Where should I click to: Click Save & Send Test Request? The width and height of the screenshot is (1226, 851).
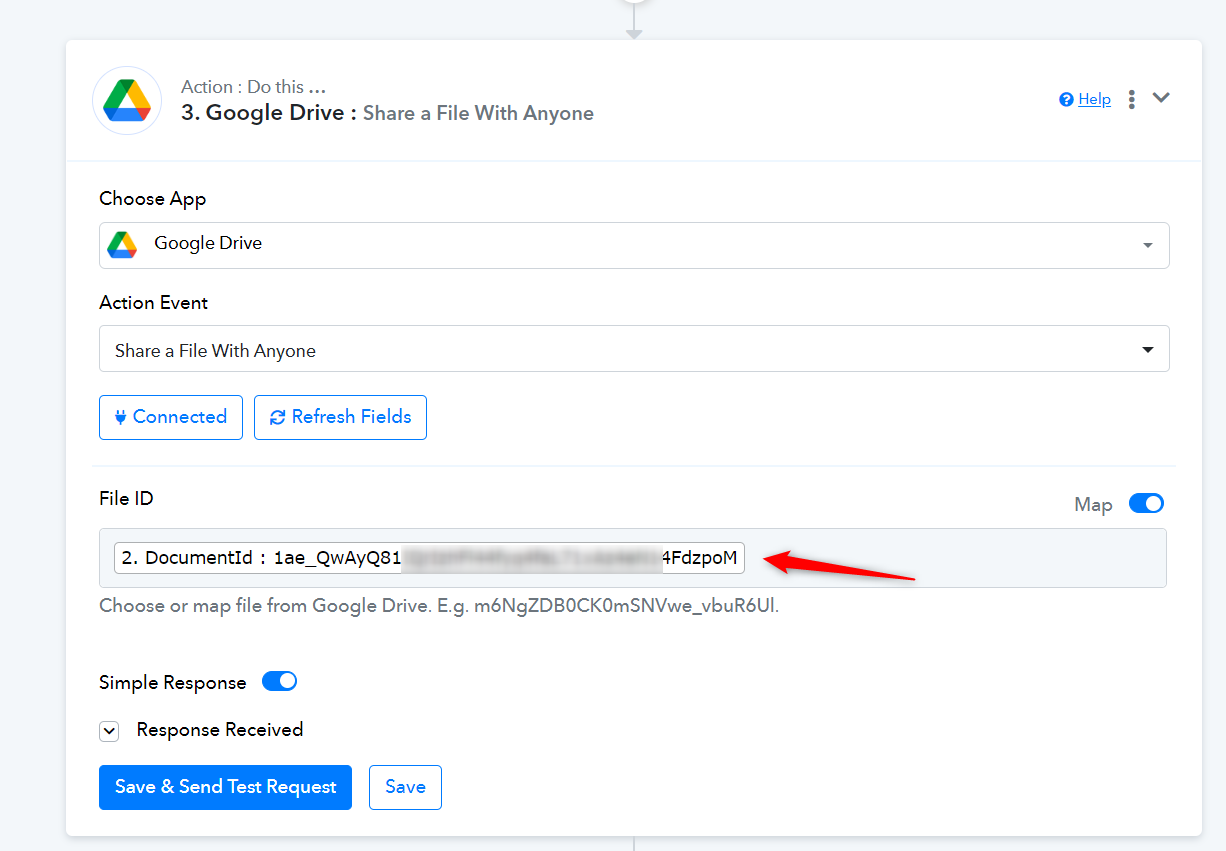[225, 787]
